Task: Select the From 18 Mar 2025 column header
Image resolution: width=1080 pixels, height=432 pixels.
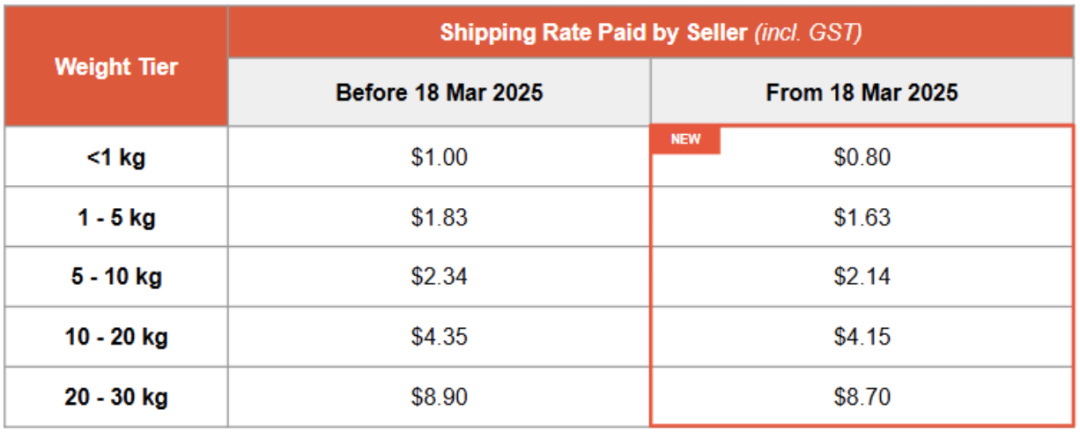Action: click(x=862, y=93)
